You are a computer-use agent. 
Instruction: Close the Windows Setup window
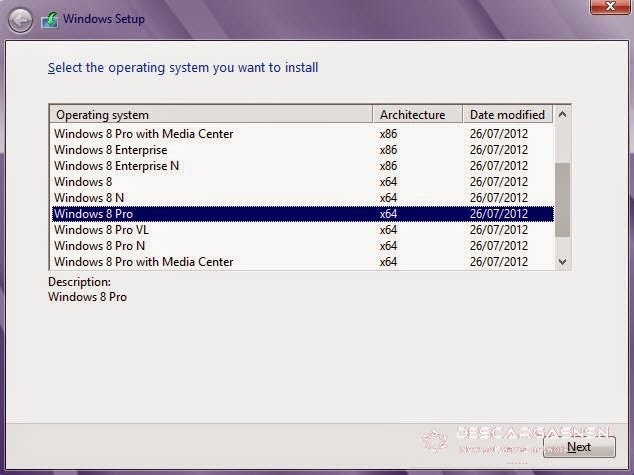click(x=610, y=7)
